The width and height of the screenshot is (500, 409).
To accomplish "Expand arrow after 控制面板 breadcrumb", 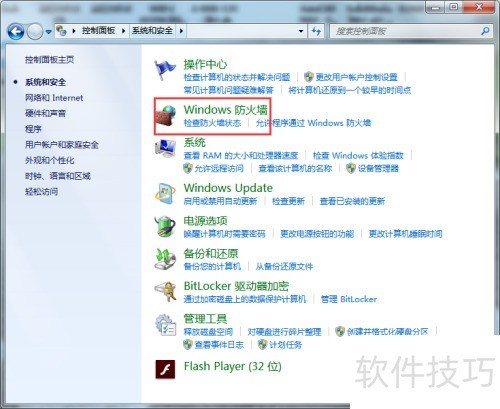I will click(x=124, y=31).
